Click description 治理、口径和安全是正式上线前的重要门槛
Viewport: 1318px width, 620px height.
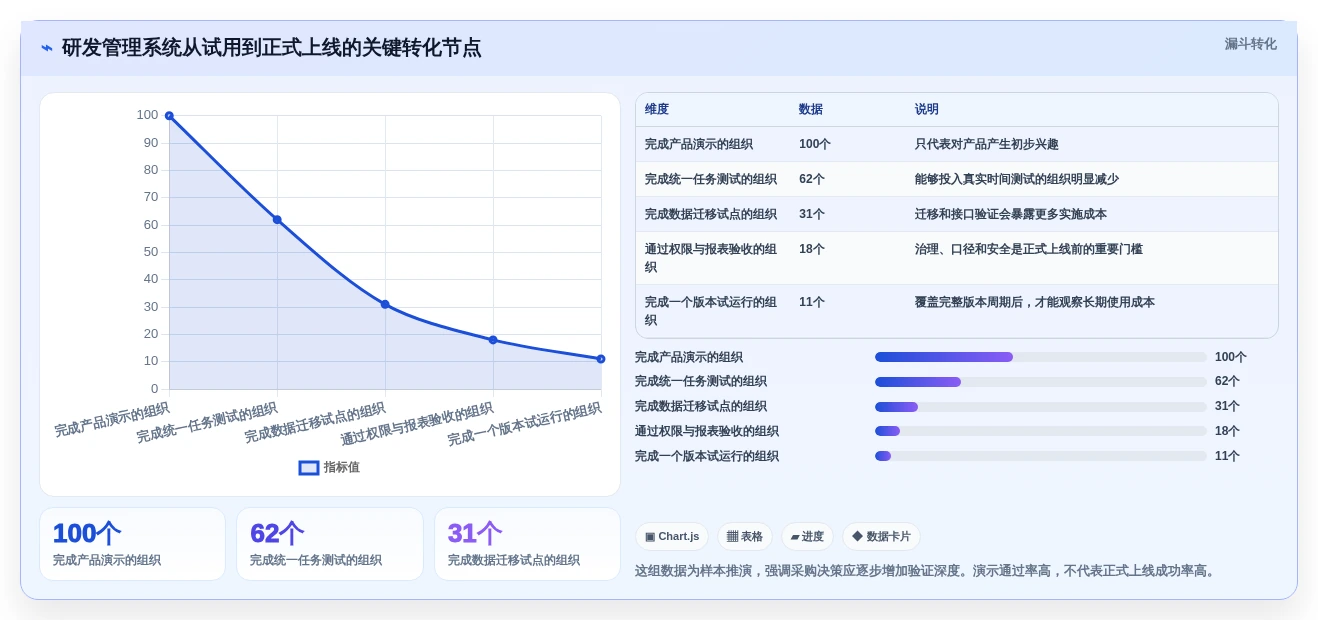1029,249
